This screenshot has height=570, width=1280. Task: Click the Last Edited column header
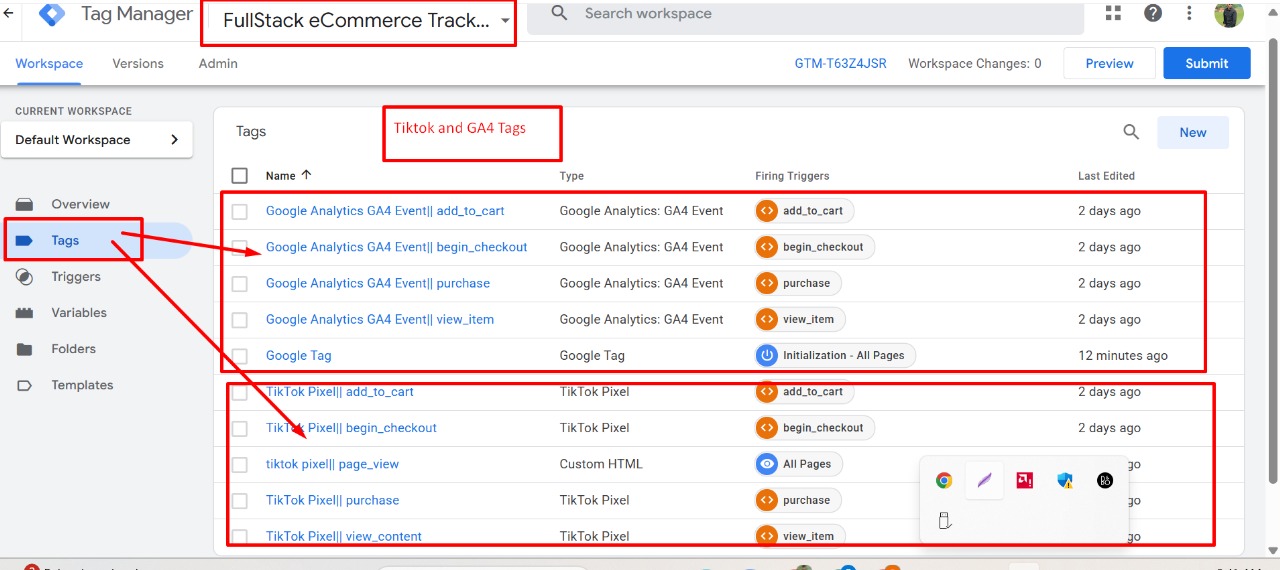[1106, 176]
